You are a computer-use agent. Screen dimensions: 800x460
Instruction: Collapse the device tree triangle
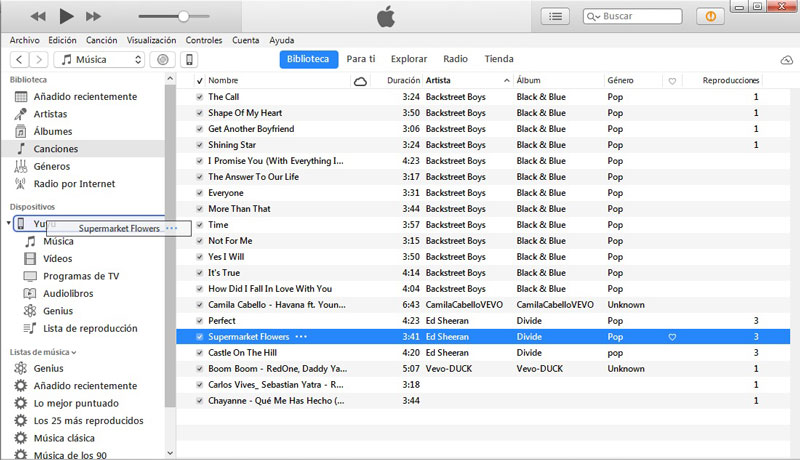8,223
